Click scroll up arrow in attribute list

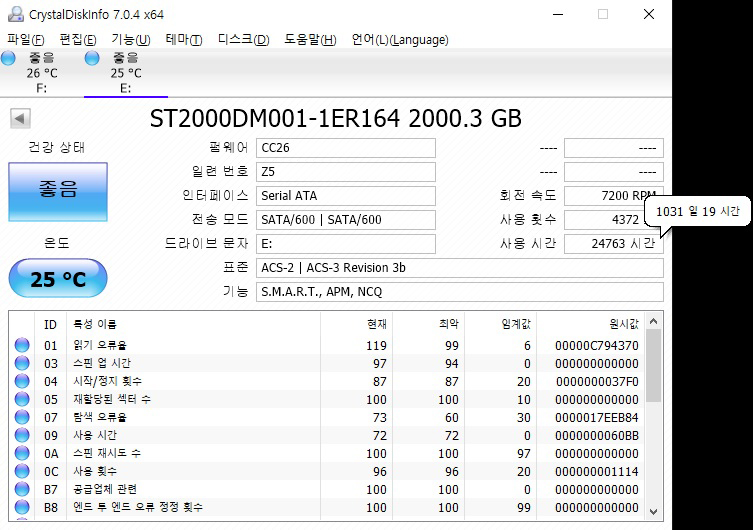point(653,321)
